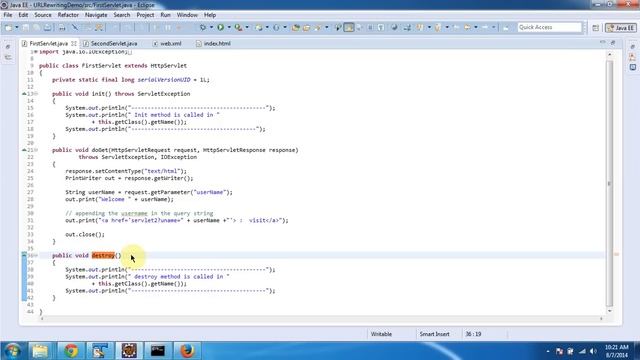The width and height of the screenshot is (640, 360).
Task: Click the Print toolbar icon
Action: [62, 27]
